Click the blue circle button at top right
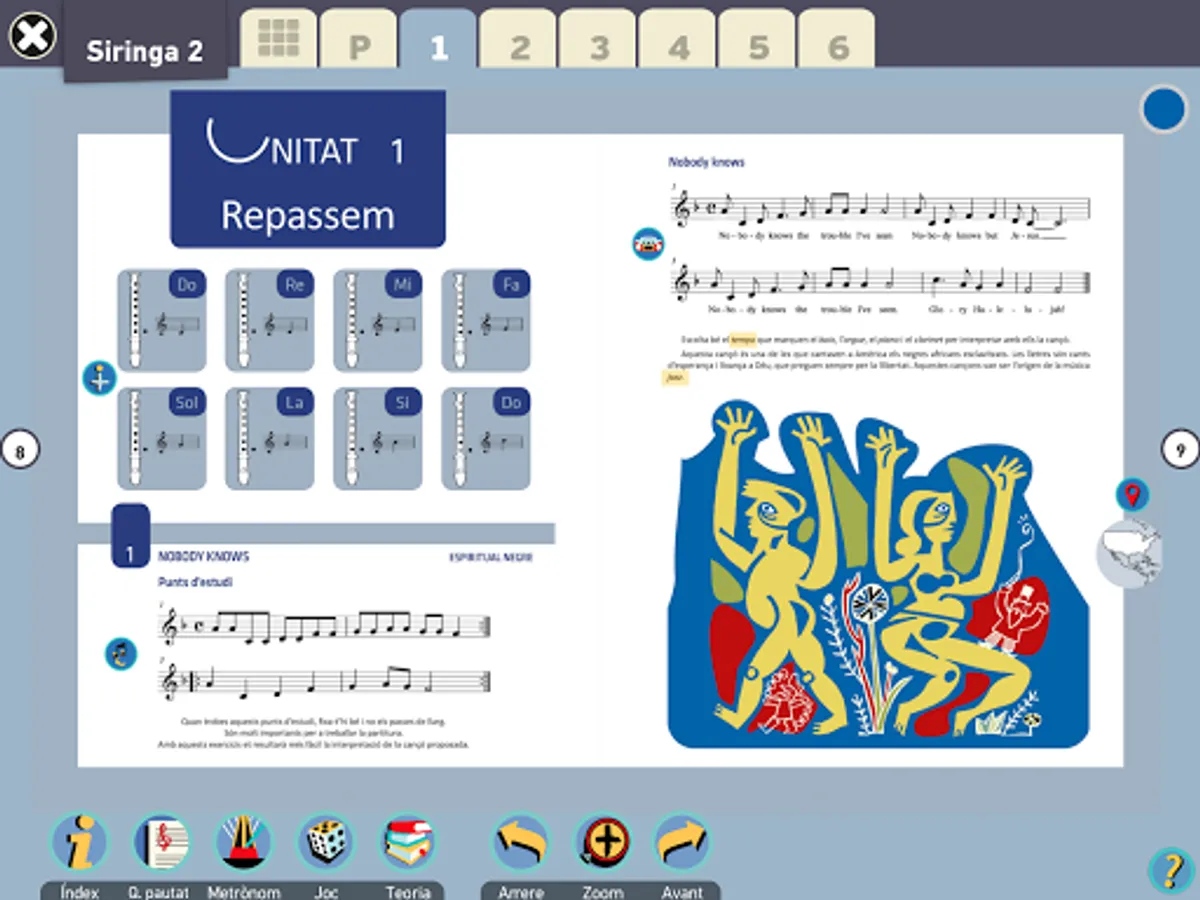1200x900 pixels. 1164,109
